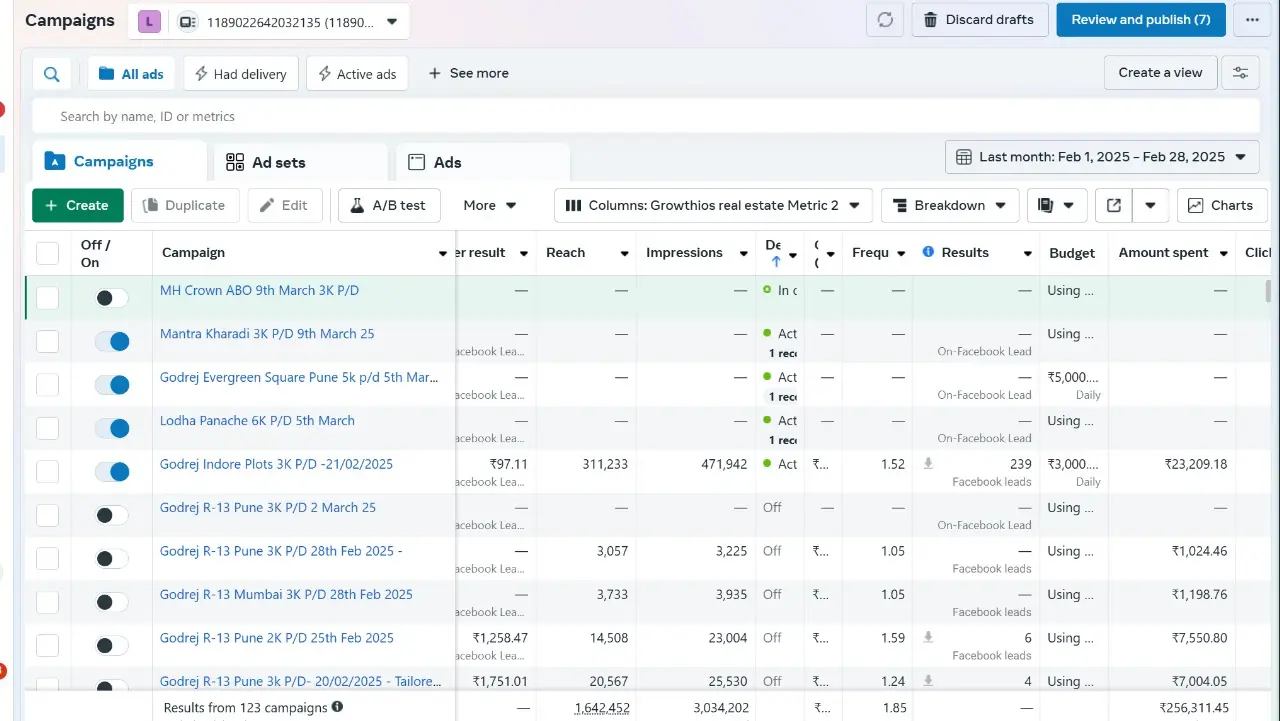Open the Columns Growthios metric dropdown

[x=713, y=205]
